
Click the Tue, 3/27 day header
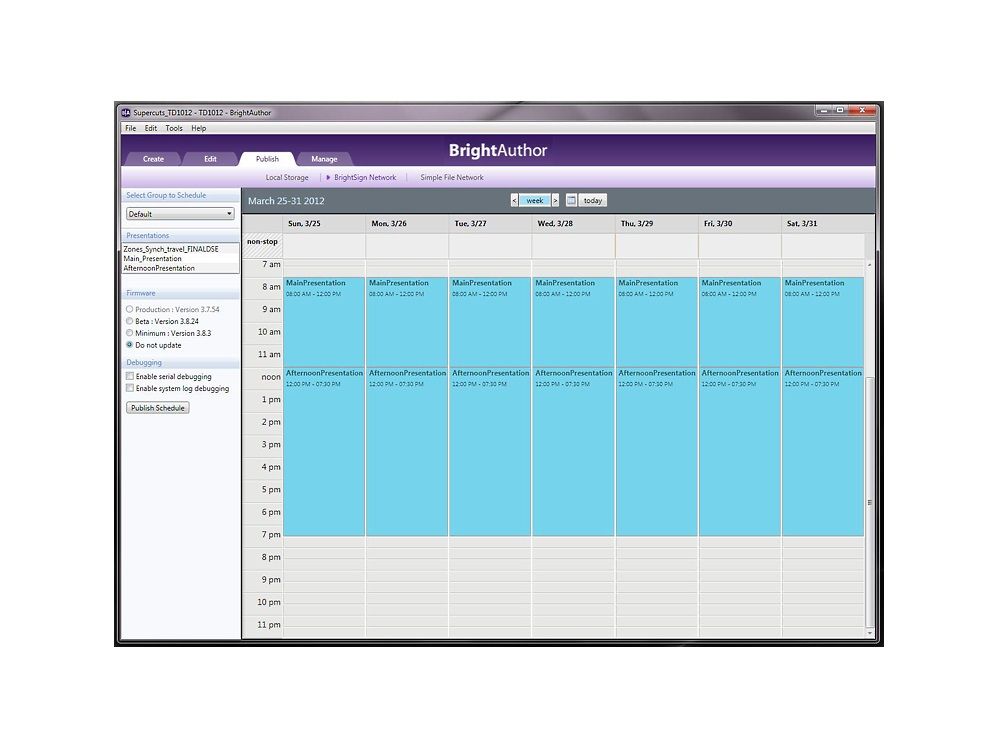(x=490, y=223)
